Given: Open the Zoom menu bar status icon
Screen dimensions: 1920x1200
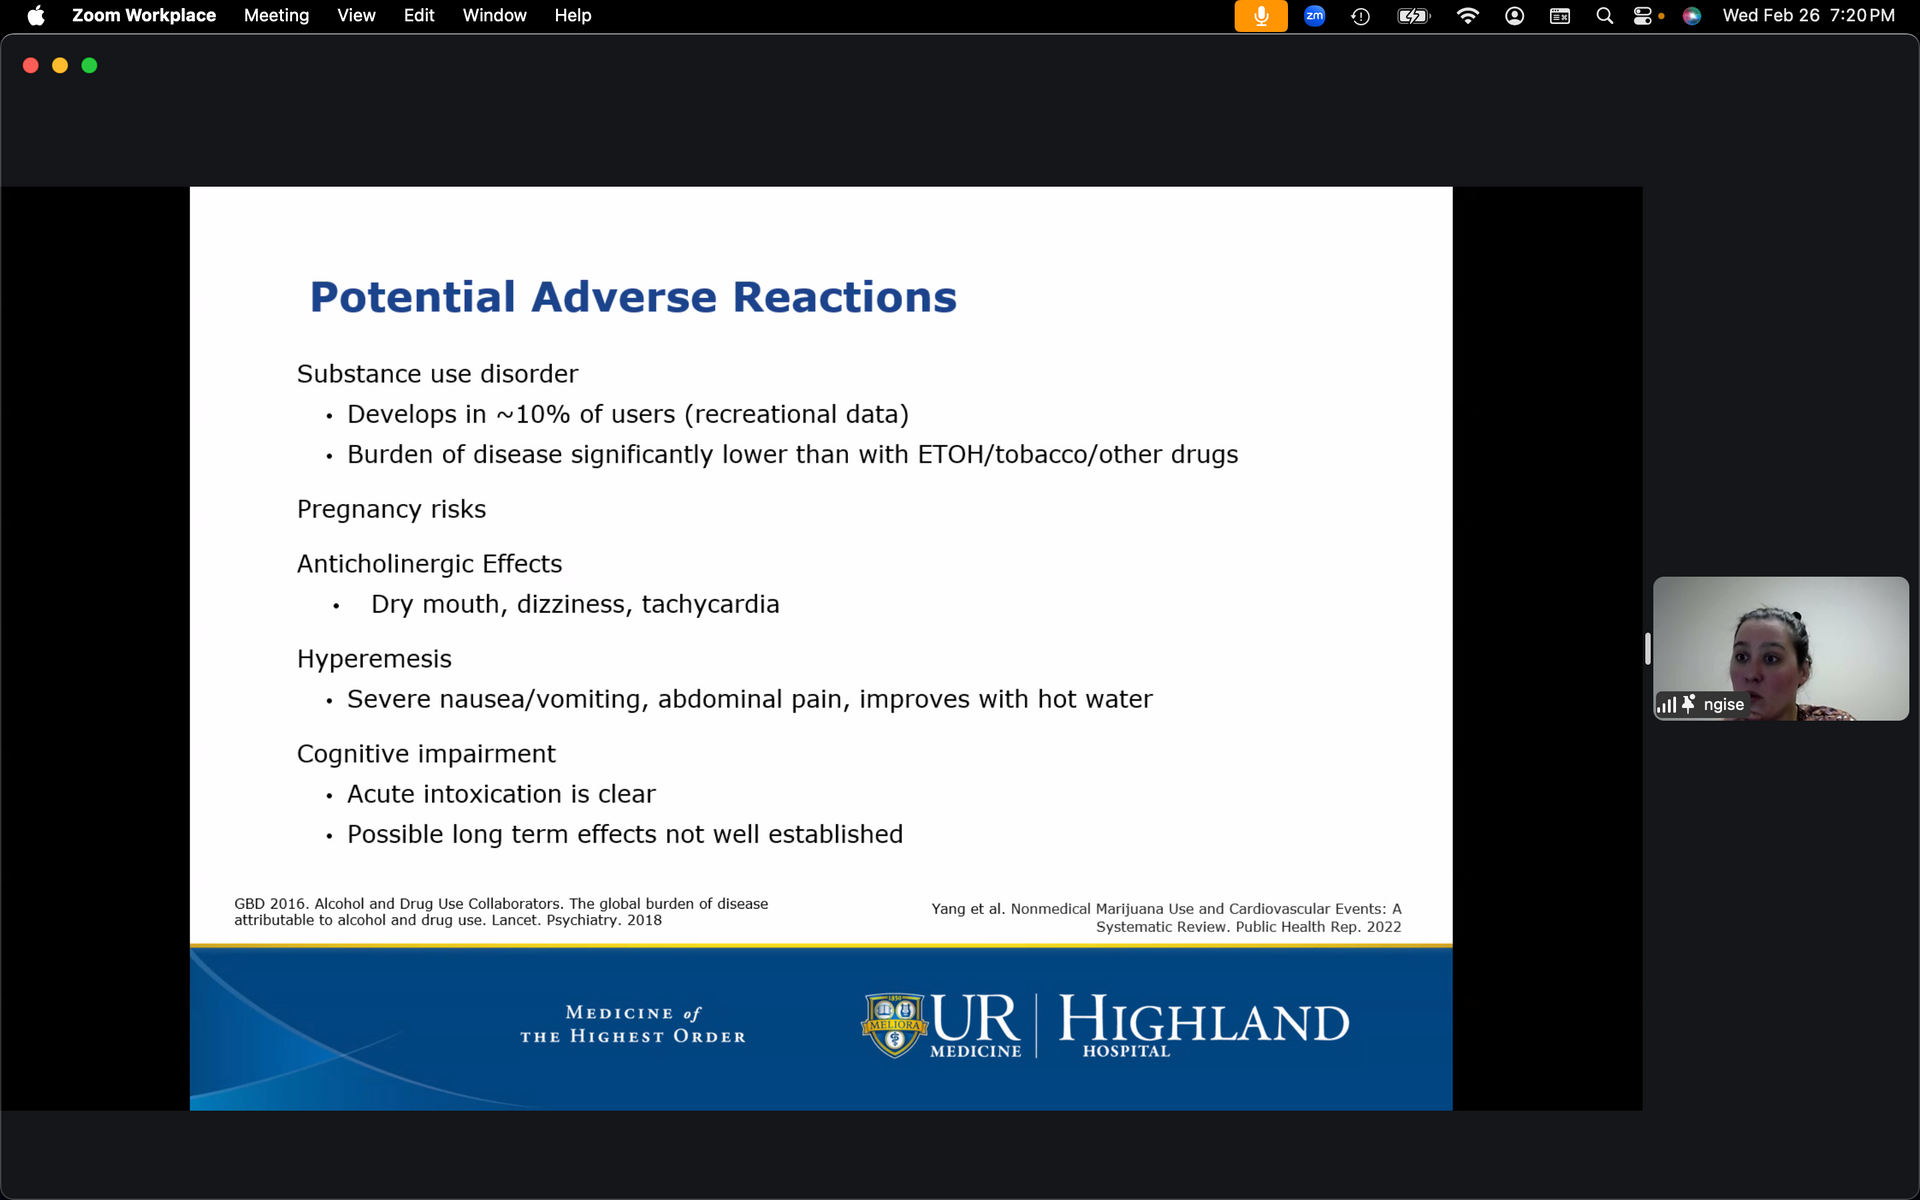Looking at the screenshot, I should [x=1314, y=16].
